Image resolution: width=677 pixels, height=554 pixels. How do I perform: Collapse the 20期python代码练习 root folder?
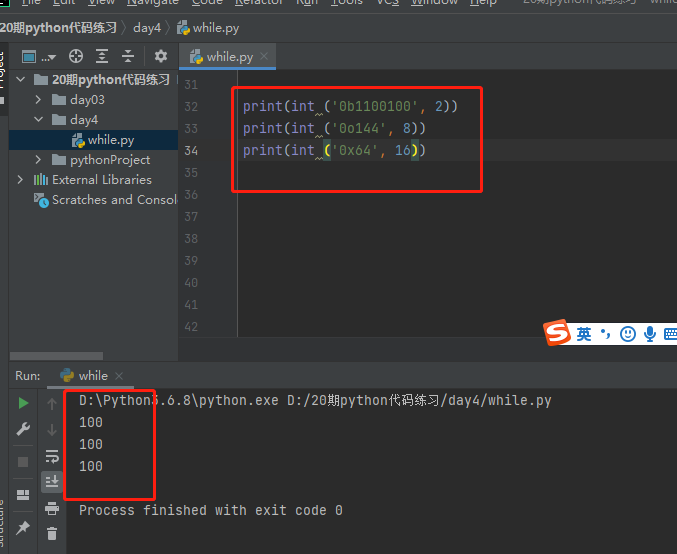pos(20,79)
